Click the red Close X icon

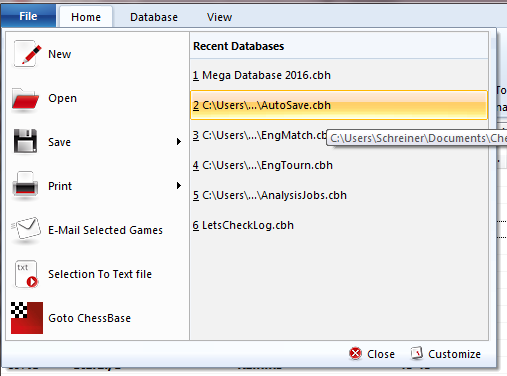click(355, 353)
